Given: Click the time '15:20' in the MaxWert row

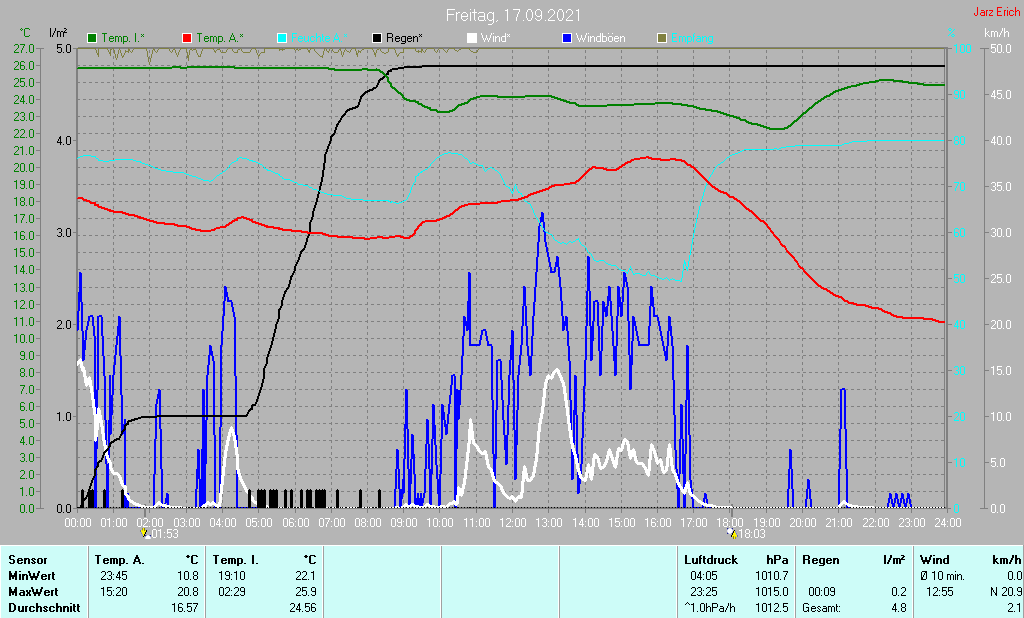Looking at the screenshot, I should [x=114, y=592].
